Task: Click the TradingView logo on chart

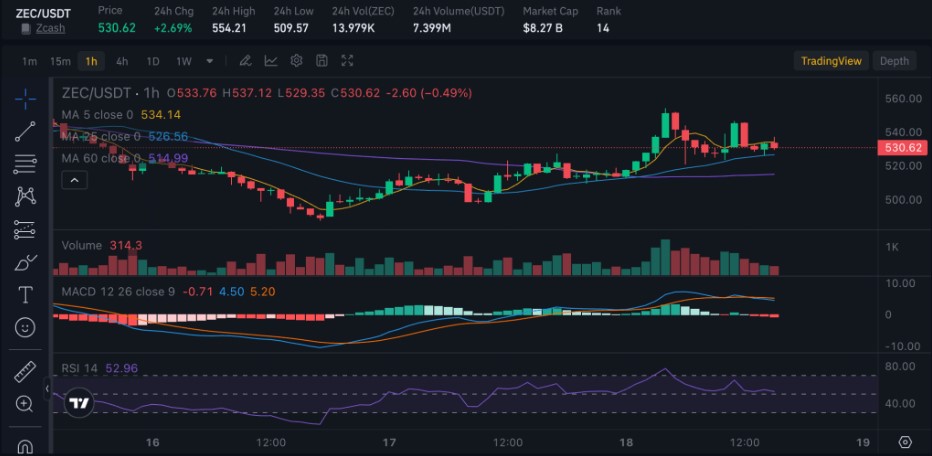Action: (x=78, y=404)
